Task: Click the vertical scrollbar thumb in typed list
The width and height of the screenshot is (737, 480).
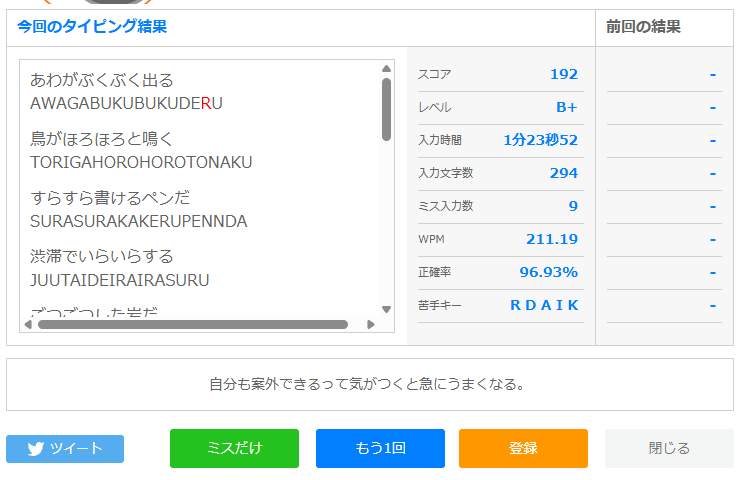Action: (x=386, y=110)
